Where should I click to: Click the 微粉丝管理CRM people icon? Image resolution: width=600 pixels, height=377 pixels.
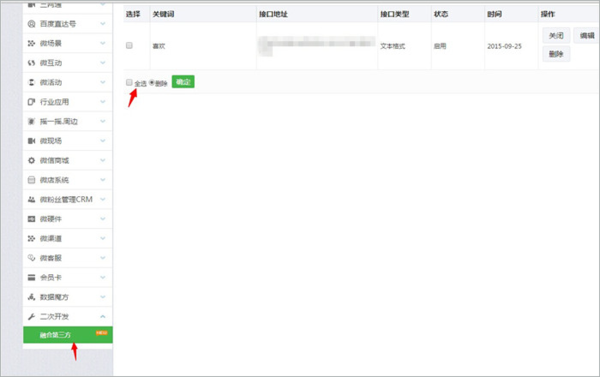(31, 200)
